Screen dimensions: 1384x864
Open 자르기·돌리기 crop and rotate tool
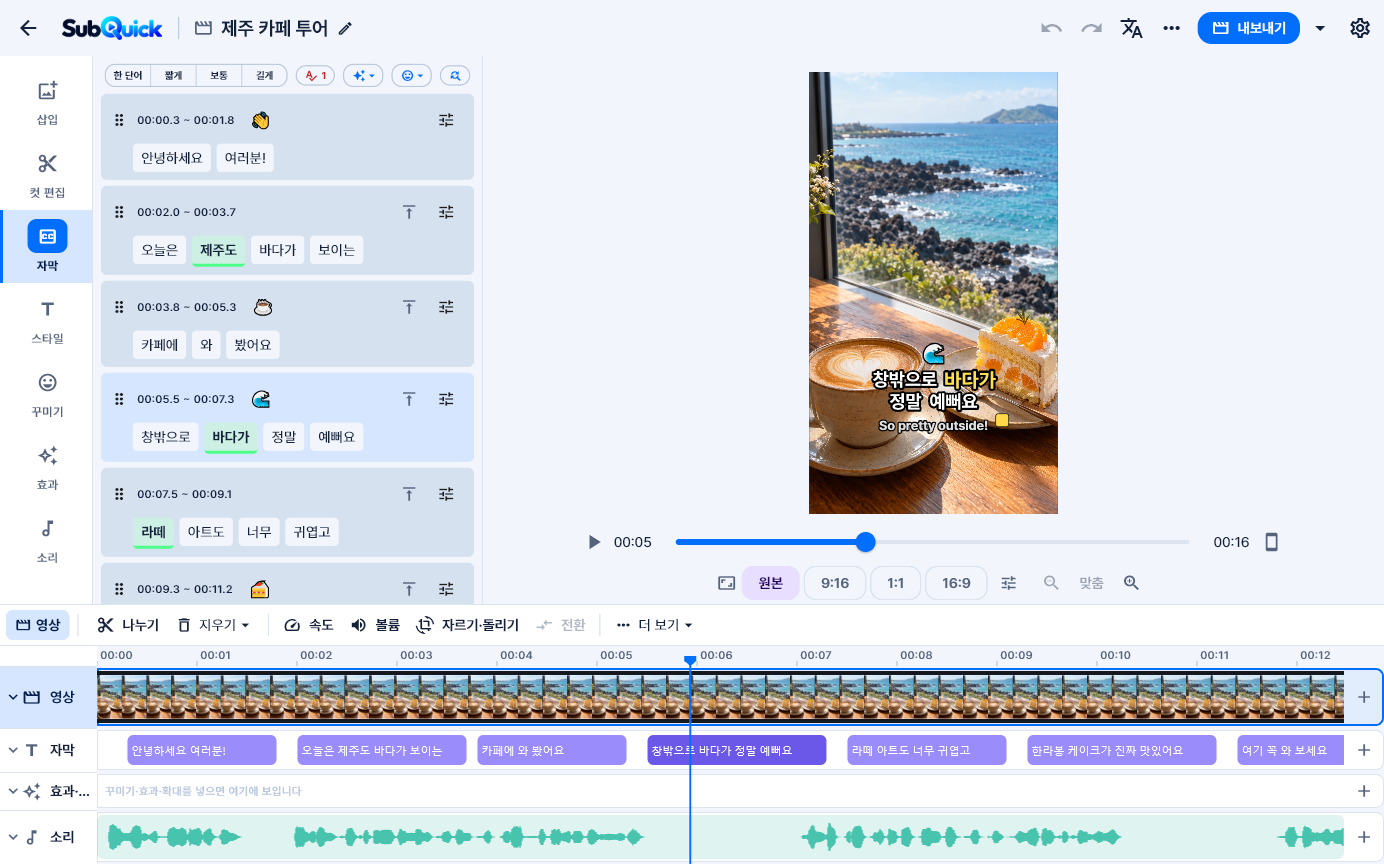pyautogui.click(x=468, y=625)
